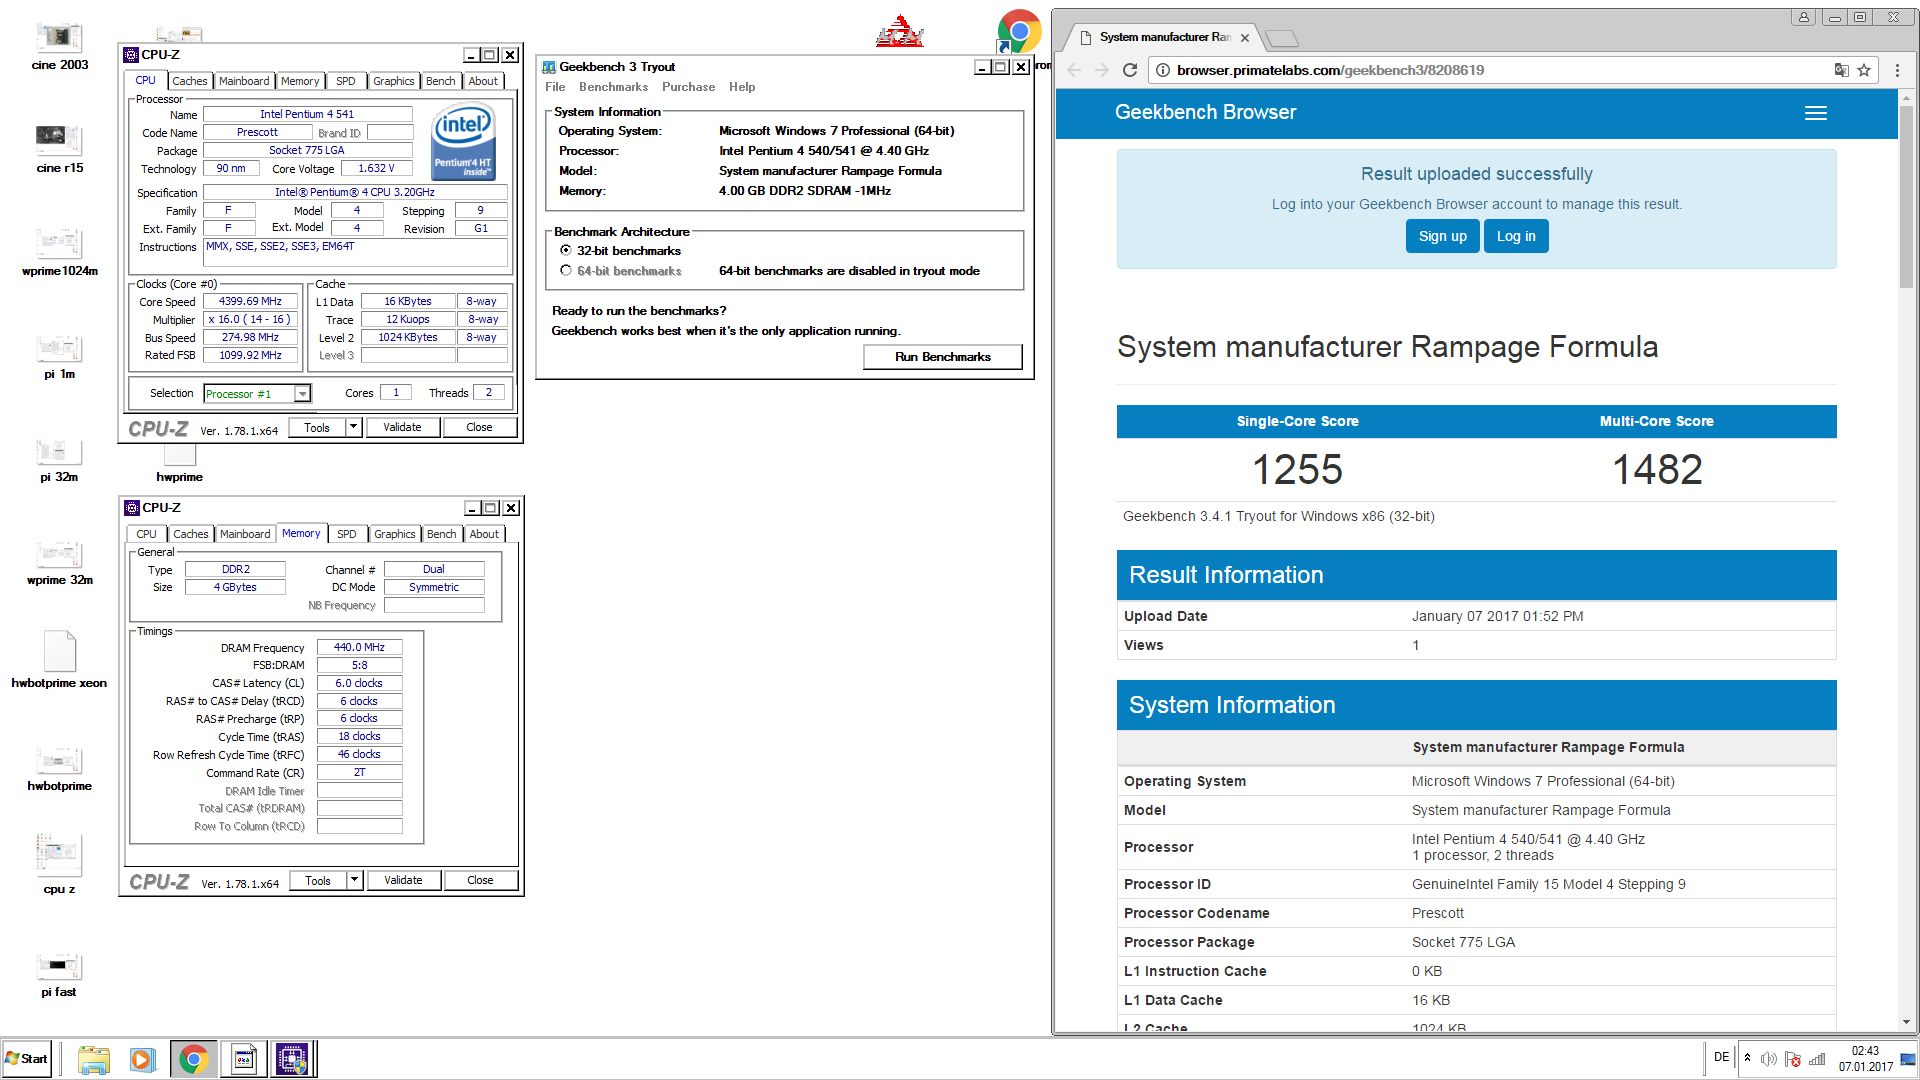Open the cine r15 desktop icon
Viewport: 1920px width, 1080px height.
59,149
